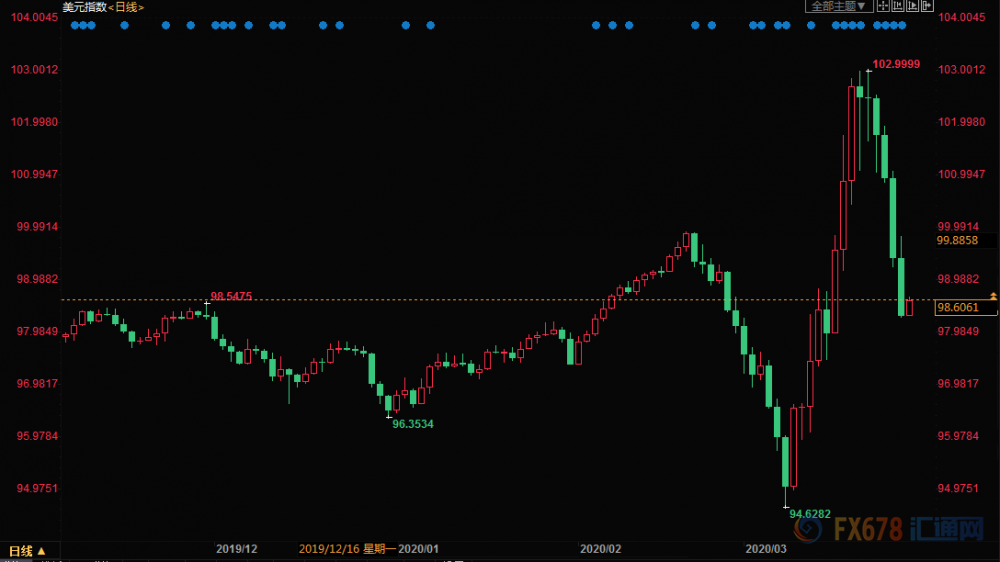Click the rightmost toolbar icon with right arrow
Image resolution: width=1000 pixels, height=562 pixels.
[927, 6]
